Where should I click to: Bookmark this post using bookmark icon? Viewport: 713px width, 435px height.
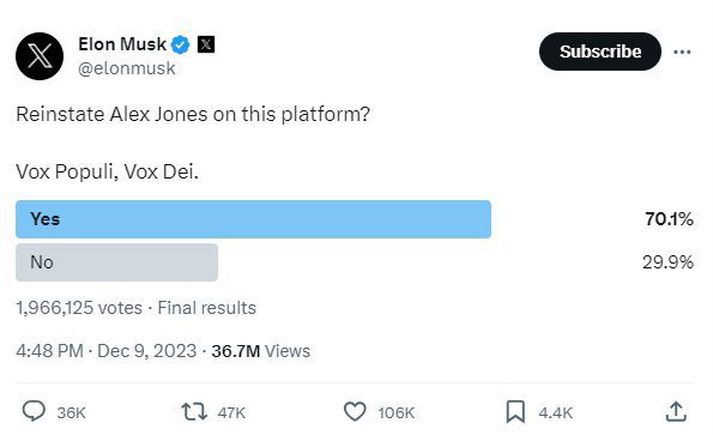tap(515, 412)
